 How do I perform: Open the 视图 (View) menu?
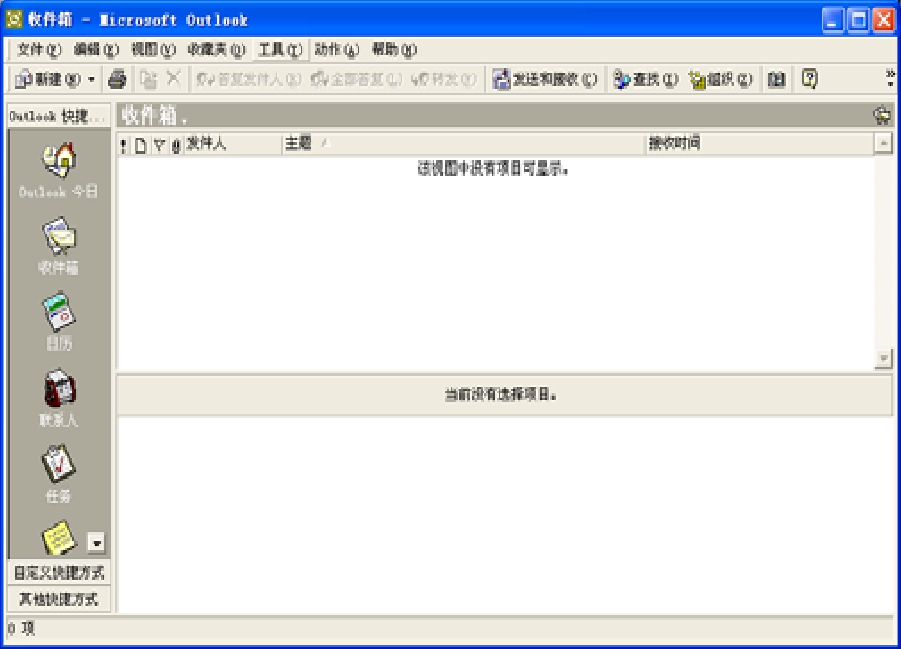point(153,49)
